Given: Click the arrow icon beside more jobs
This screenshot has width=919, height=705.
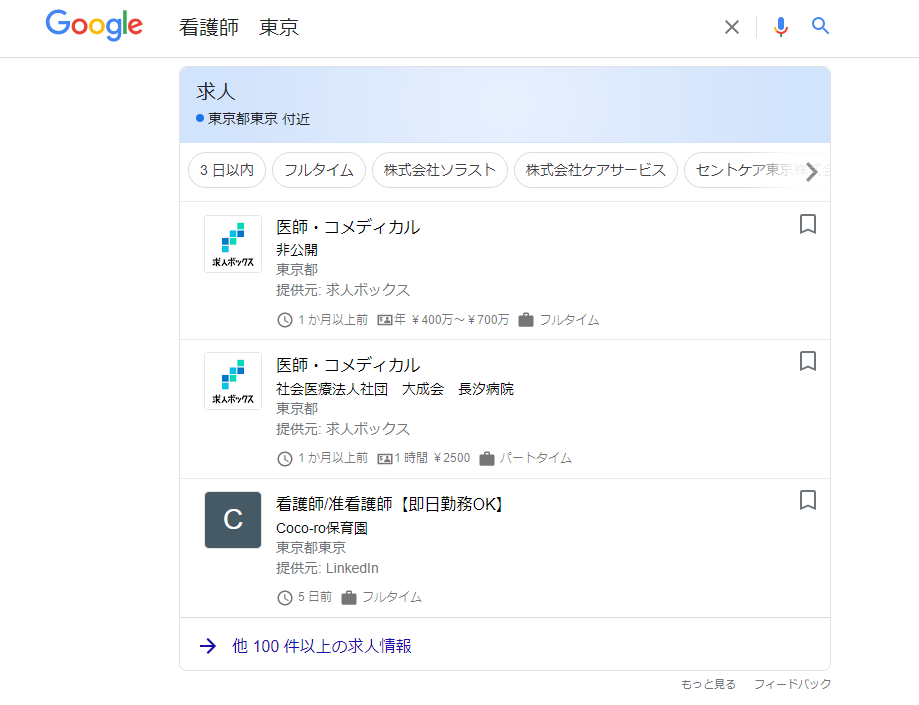Looking at the screenshot, I should [x=208, y=646].
